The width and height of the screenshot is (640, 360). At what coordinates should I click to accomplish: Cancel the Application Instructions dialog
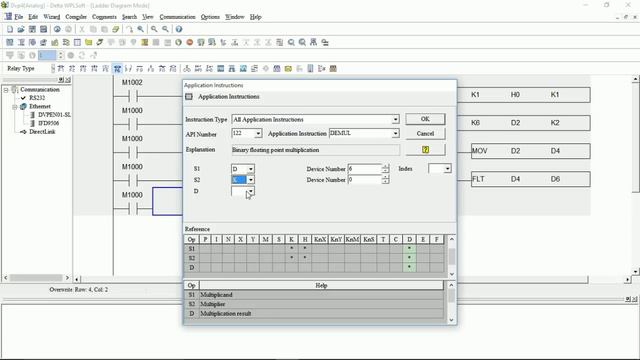tap(425, 133)
